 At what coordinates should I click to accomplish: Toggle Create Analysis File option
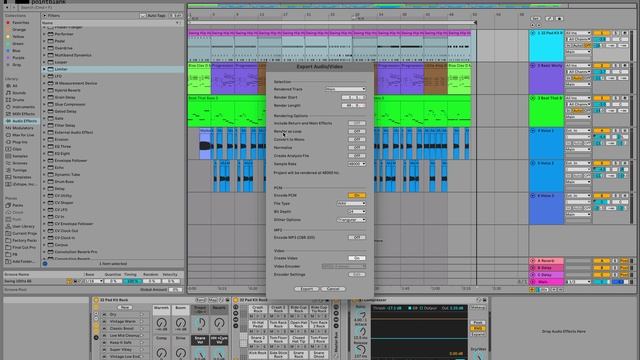pyautogui.click(x=357, y=156)
